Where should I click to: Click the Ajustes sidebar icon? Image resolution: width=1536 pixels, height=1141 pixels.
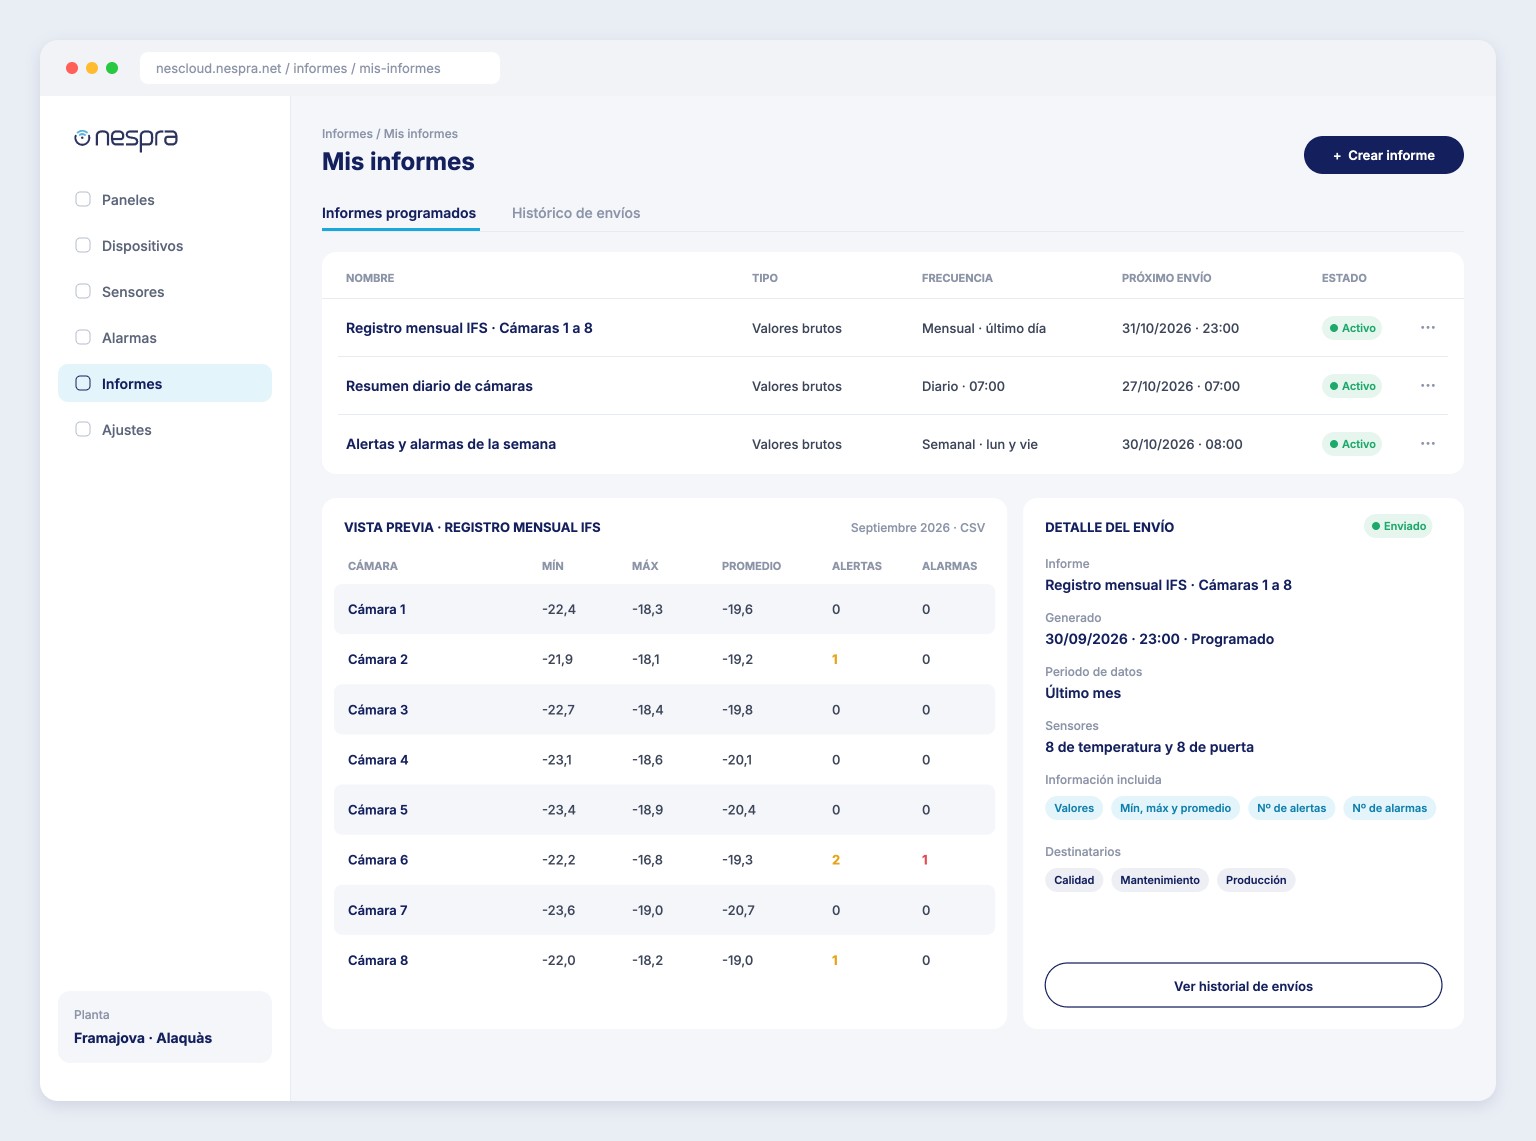coord(83,429)
